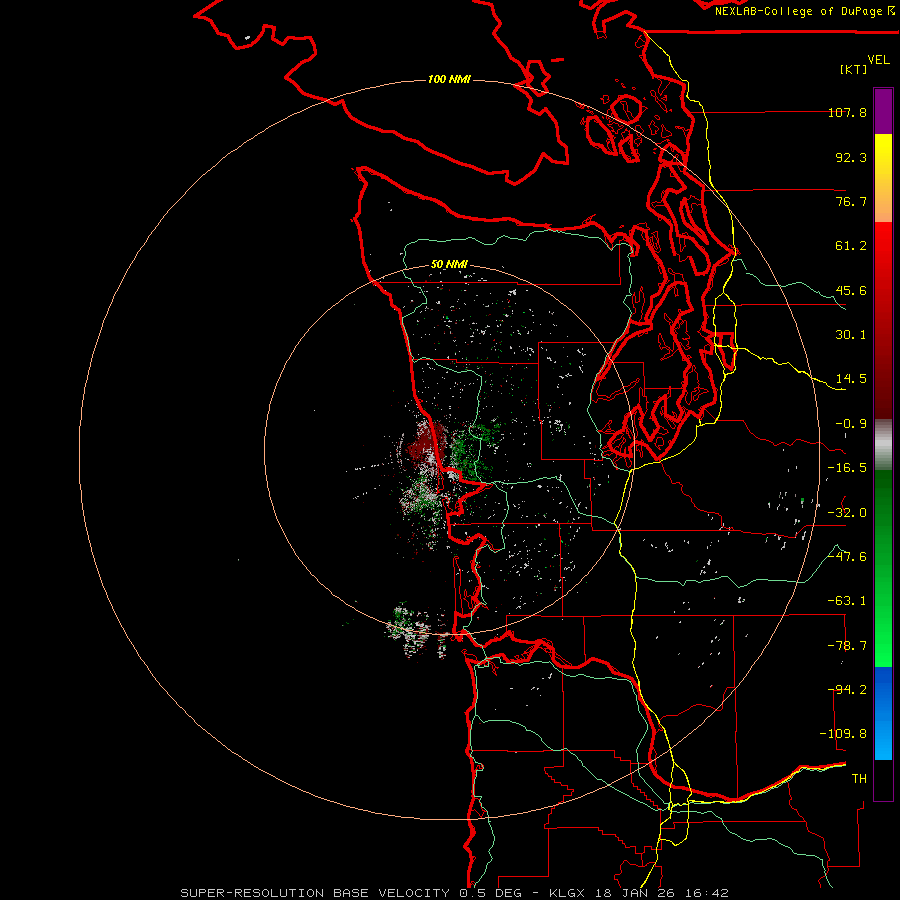Viewport: 900px width, 900px height.
Task: Click the 100 NMI range ring label
Action: point(449,79)
